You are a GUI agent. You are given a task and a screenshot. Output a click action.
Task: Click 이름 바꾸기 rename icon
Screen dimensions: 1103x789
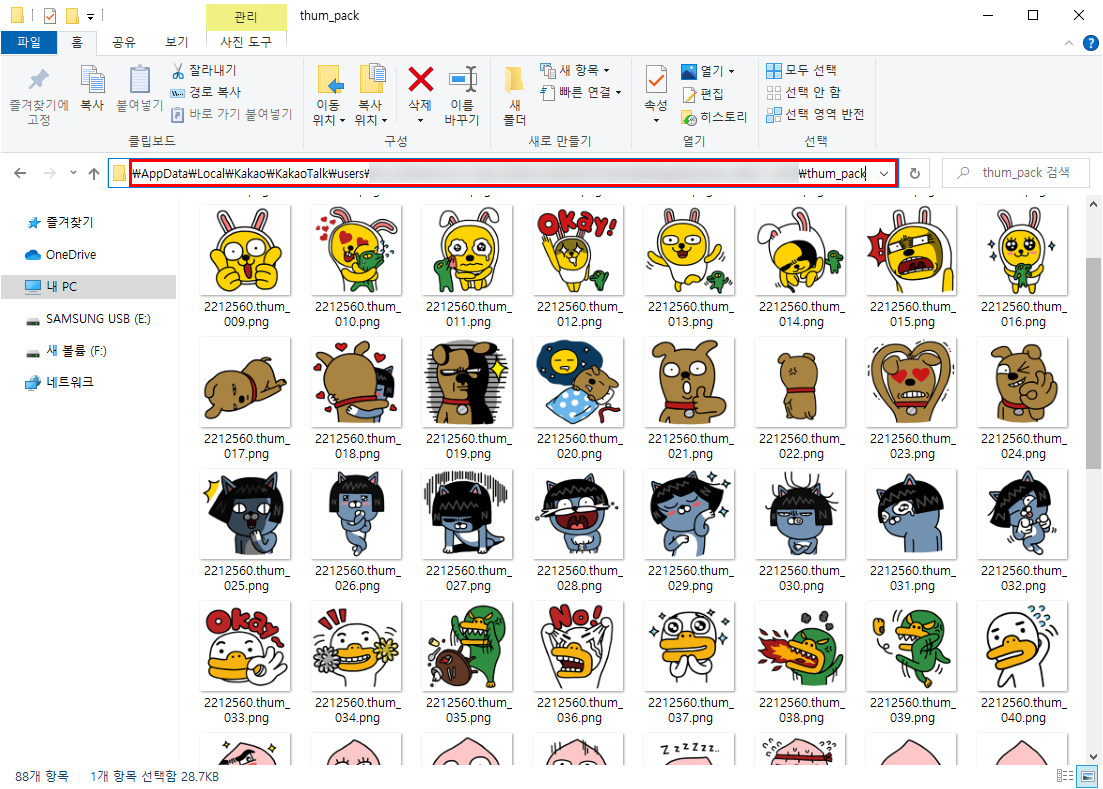coord(462,96)
